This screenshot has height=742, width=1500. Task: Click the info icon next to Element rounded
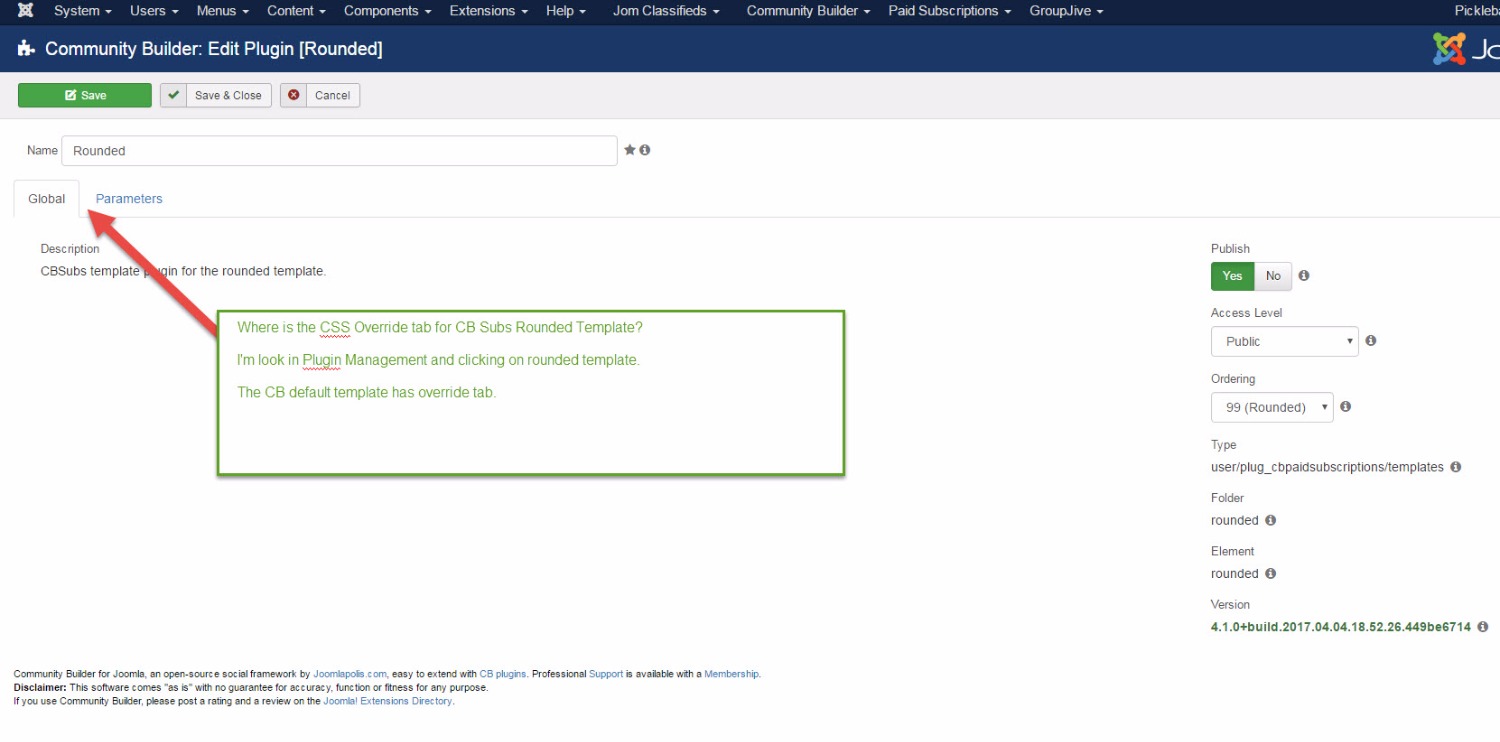[1271, 574]
